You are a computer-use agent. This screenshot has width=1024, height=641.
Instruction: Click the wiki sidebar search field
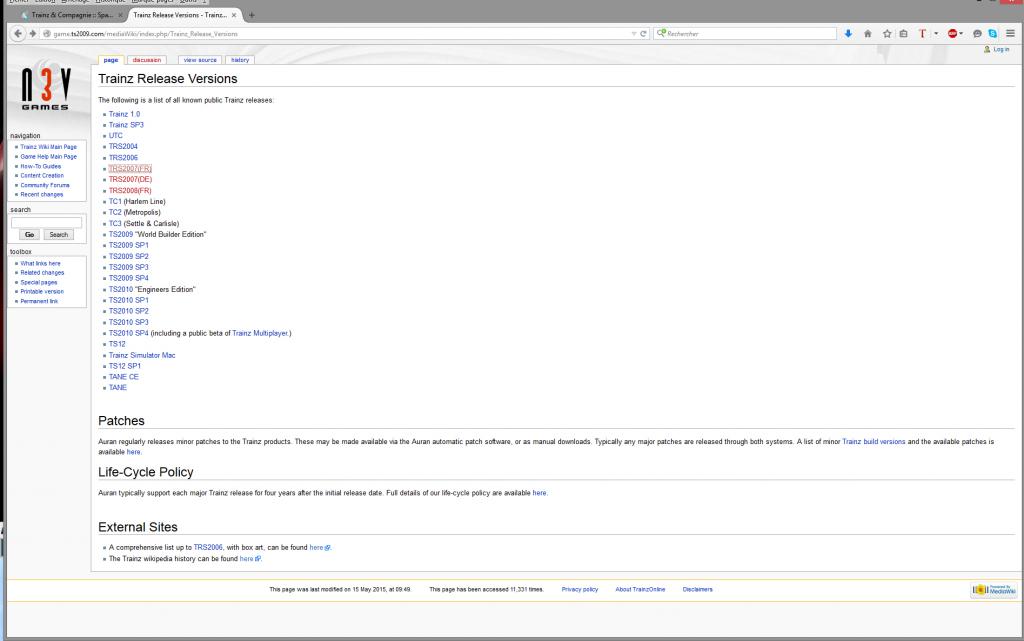coord(46,223)
